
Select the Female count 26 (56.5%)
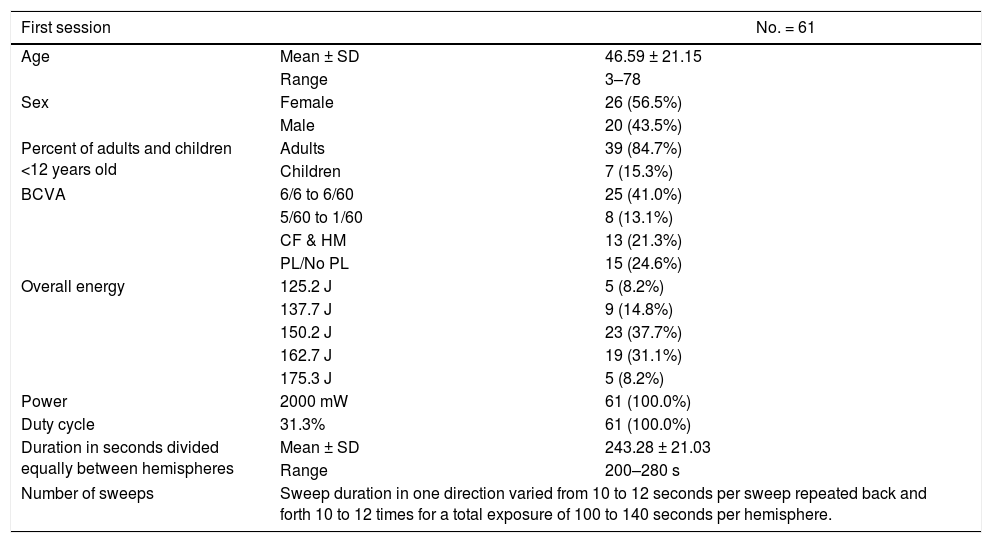pos(637,103)
